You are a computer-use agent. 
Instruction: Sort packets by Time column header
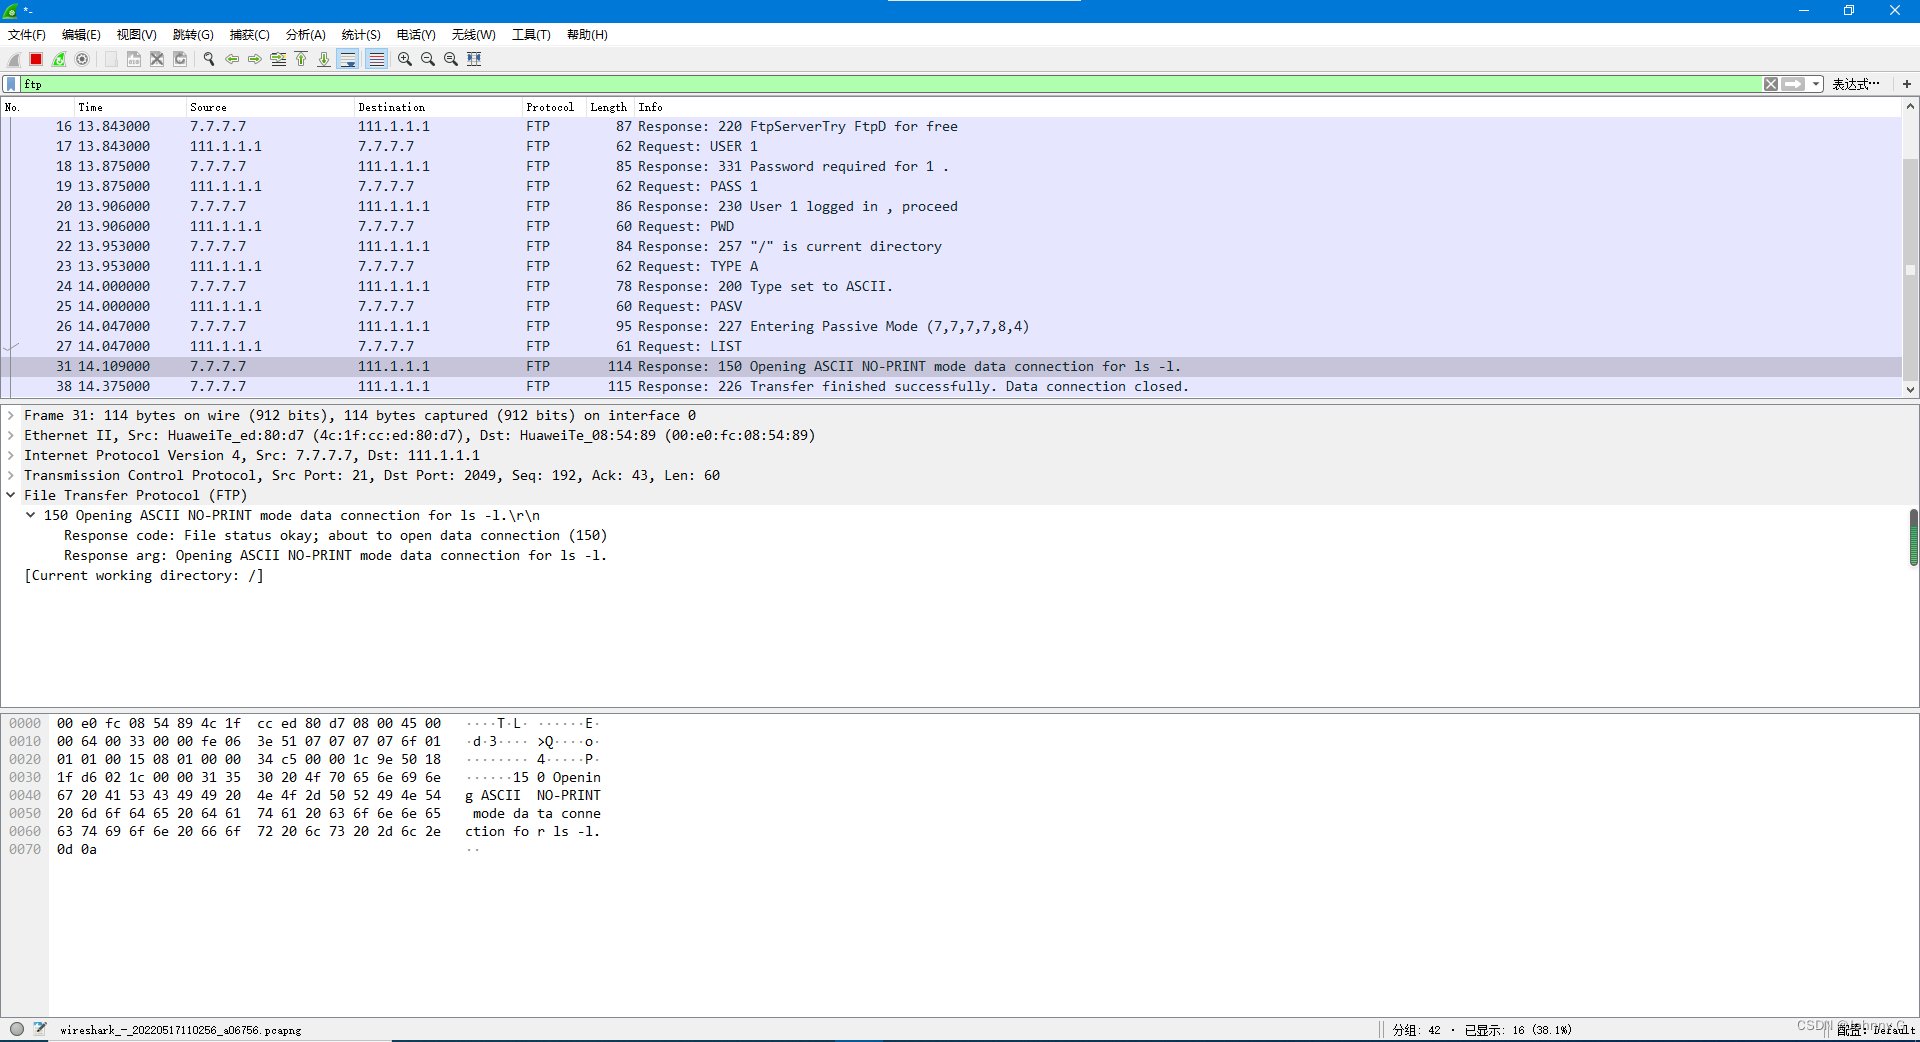click(x=130, y=107)
